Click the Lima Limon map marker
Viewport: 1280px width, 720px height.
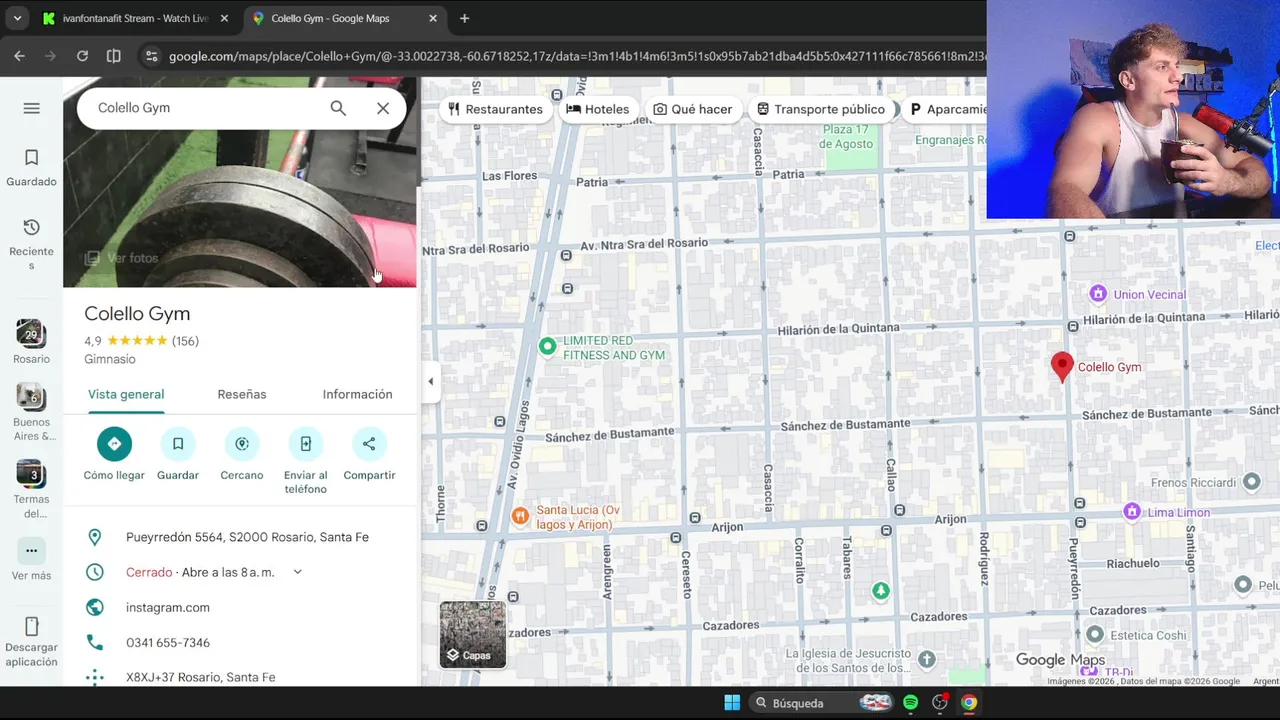[1132, 511]
